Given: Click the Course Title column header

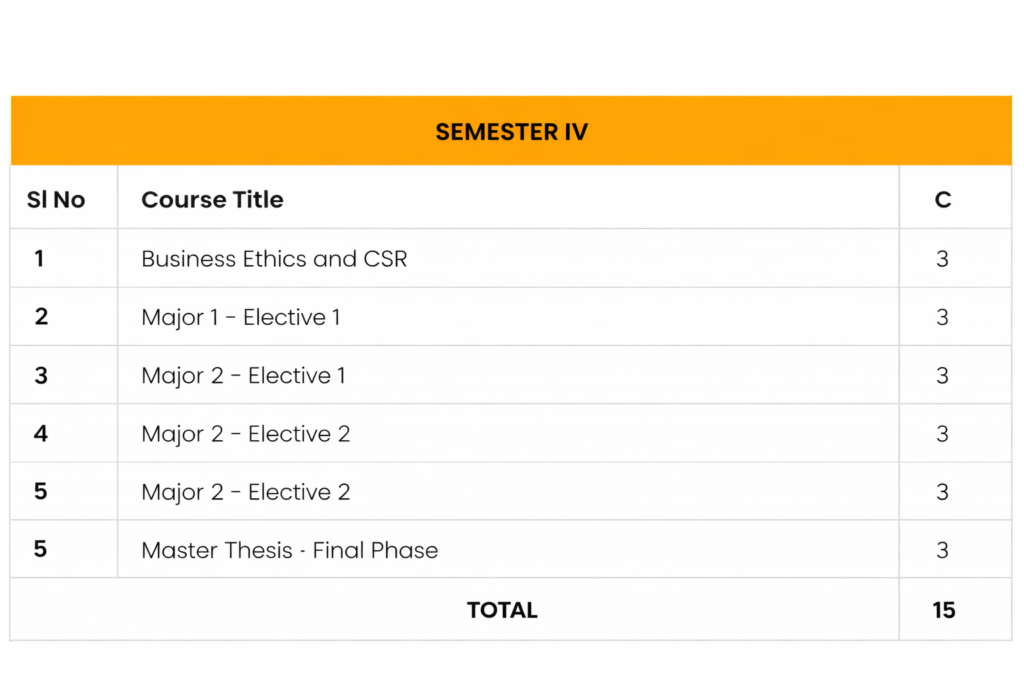Looking at the screenshot, I should pos(212,200).
